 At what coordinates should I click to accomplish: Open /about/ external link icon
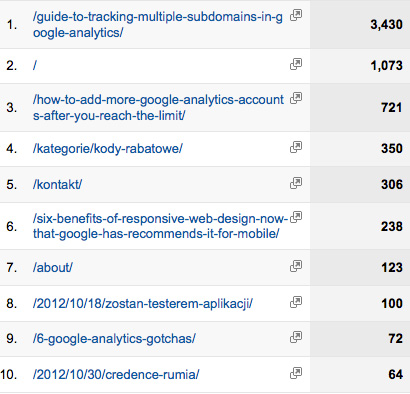pos(296,266)
